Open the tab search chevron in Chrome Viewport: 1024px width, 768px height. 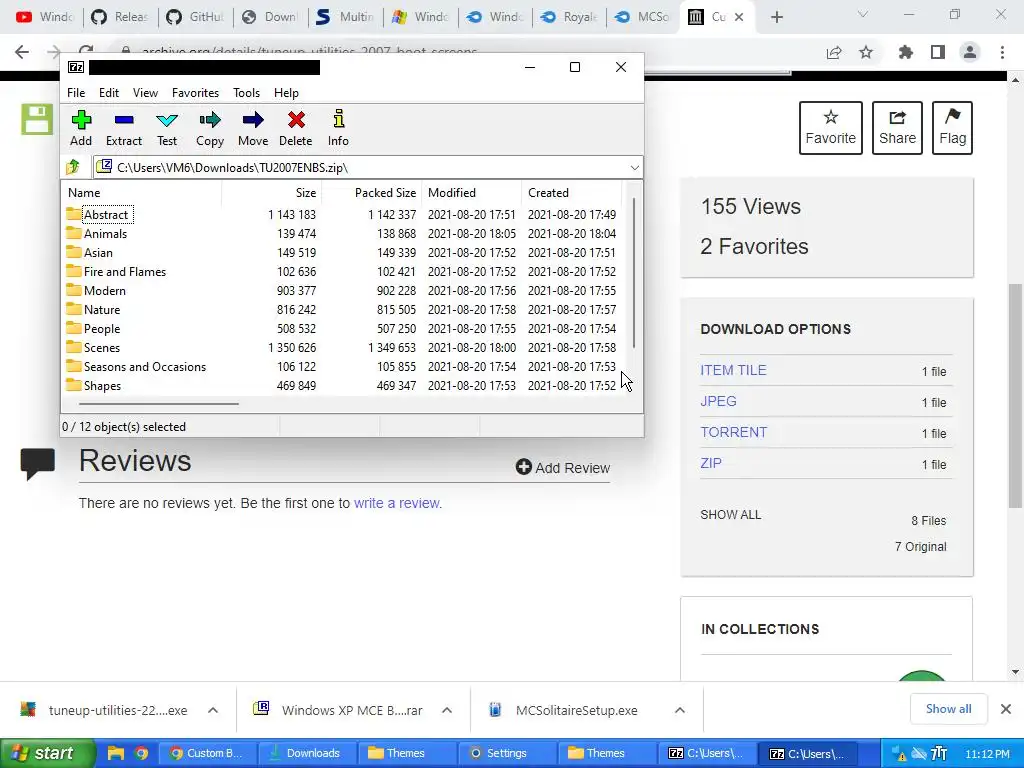[863, 14]
